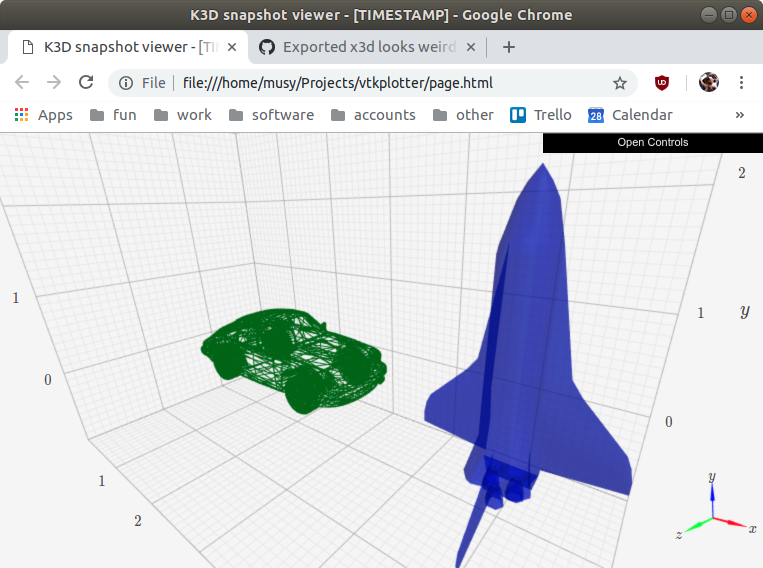Viewport: 763px width, 568px height.
Task: Open the Trello bookmark
Action: [x=541, y=115]
